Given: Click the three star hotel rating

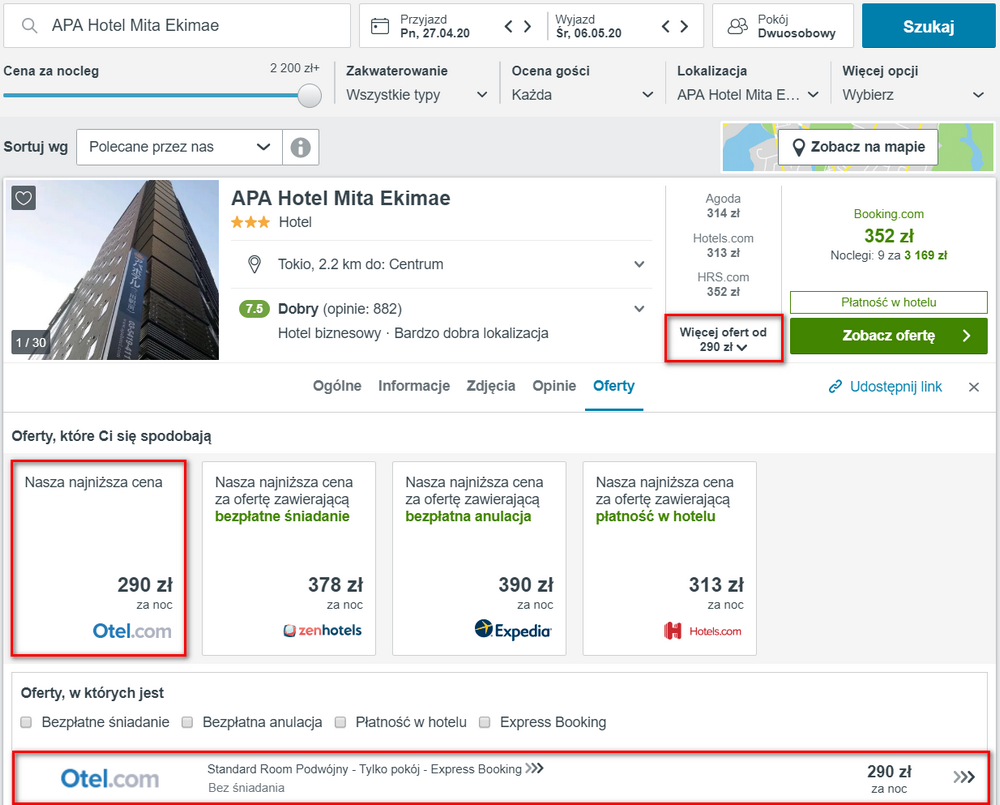Looking at the screenshot, I should (x=251, y=222).
